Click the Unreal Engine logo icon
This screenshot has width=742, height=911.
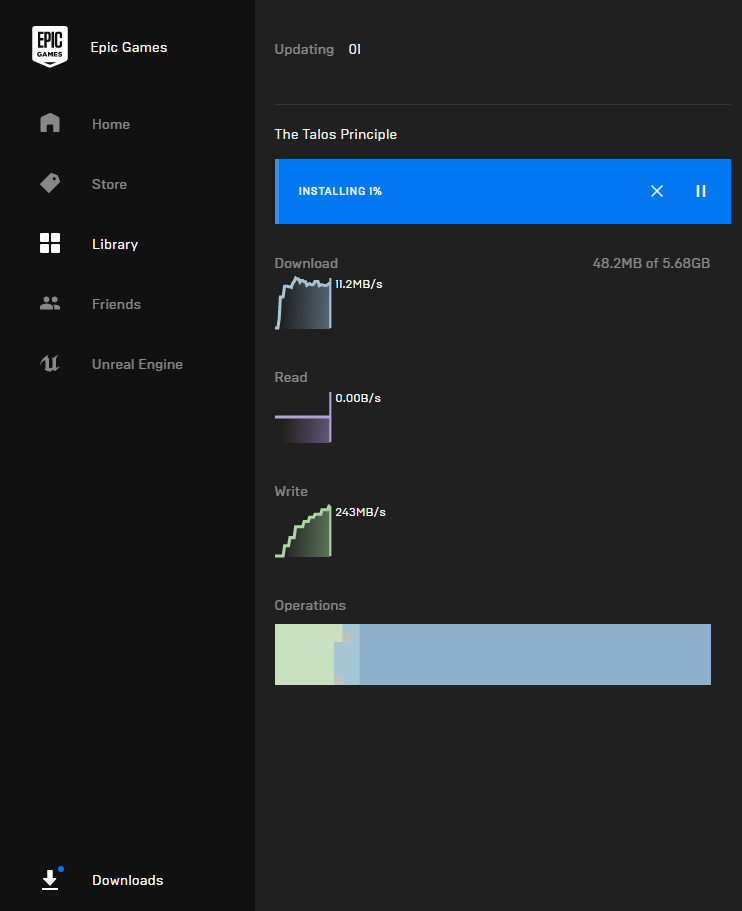50,364
